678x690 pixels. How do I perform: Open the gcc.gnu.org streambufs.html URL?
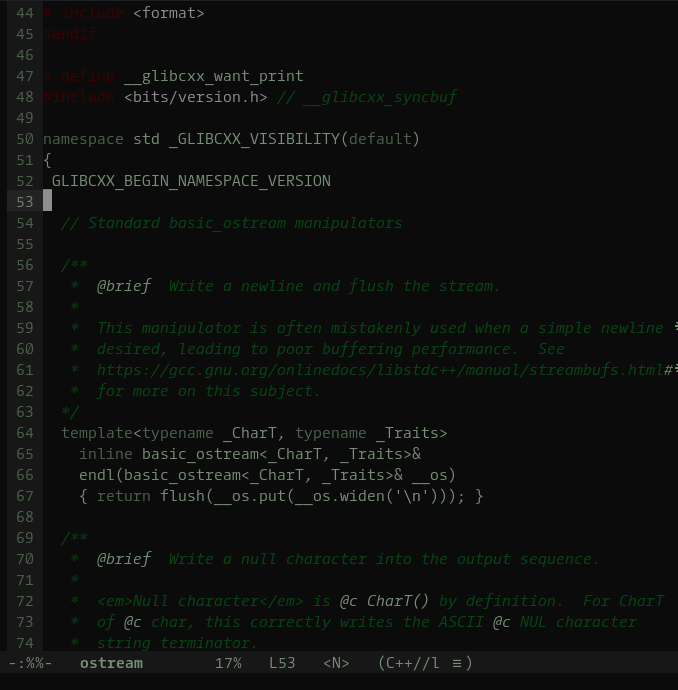coord(380,370)
